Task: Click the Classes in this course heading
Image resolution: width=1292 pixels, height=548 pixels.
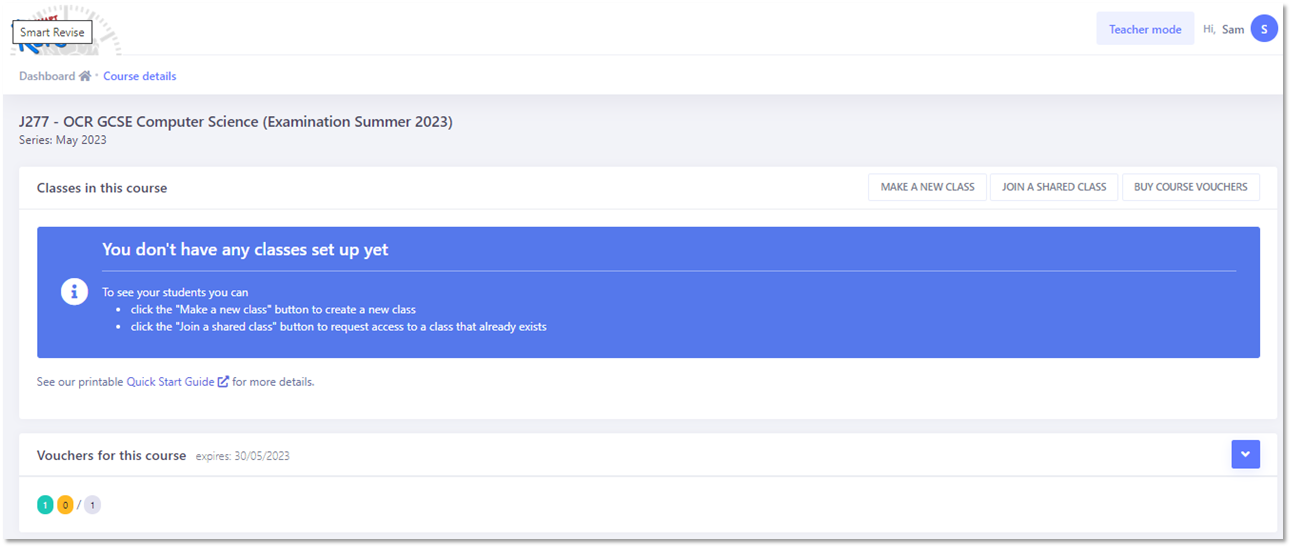Action: [102, 188]
